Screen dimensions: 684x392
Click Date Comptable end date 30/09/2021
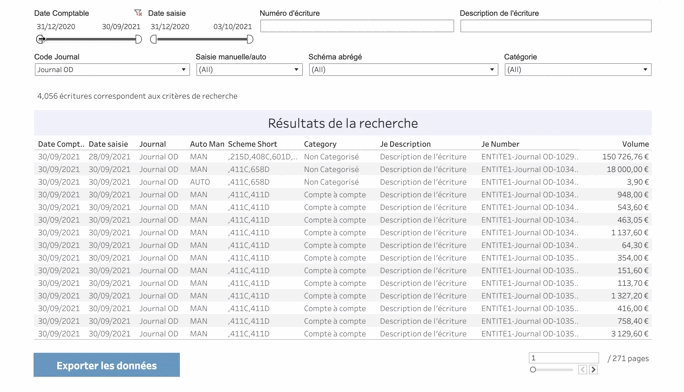pos(121,27)
